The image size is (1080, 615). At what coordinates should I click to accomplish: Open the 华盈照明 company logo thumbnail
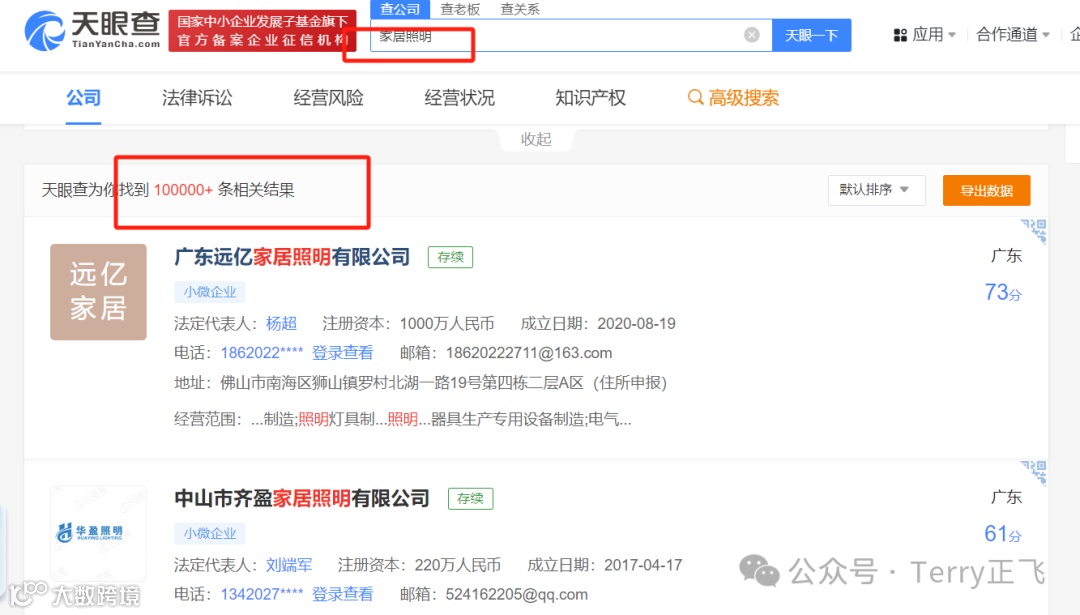pyautogui.click(x=98, y=532)
